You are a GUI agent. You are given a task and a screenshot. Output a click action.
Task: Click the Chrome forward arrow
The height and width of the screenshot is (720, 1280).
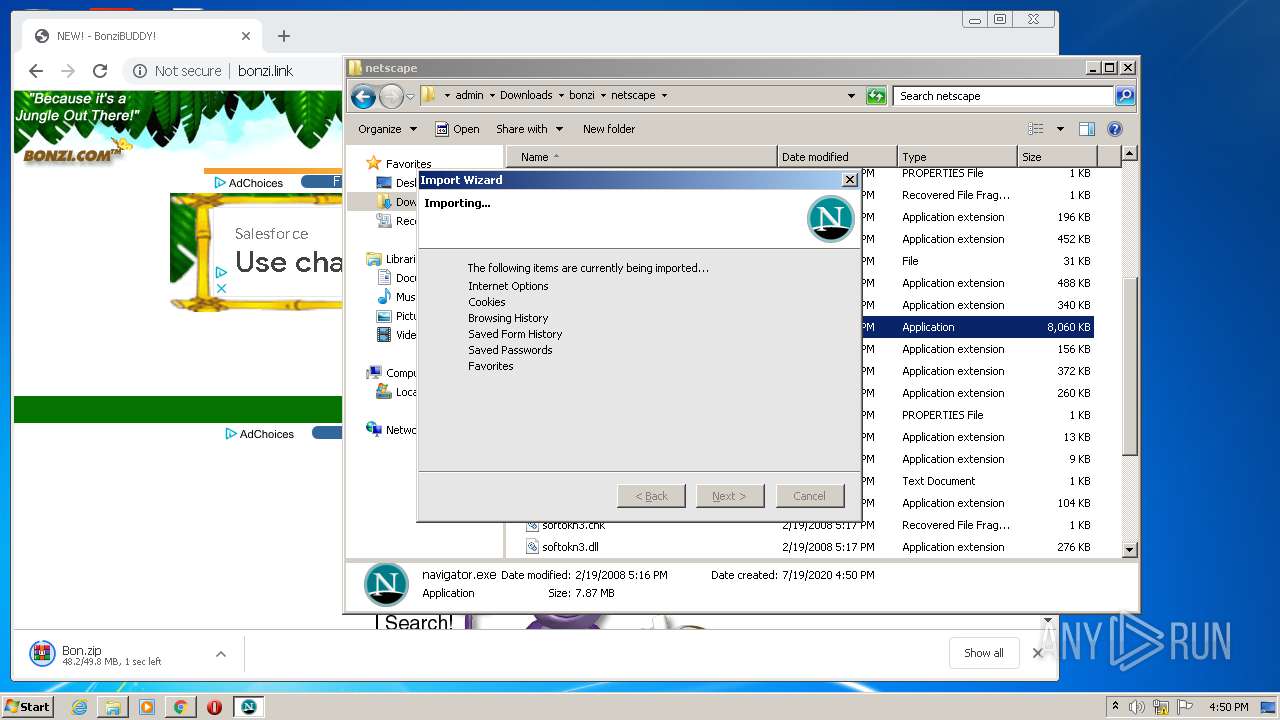click(x=68, y=71)
